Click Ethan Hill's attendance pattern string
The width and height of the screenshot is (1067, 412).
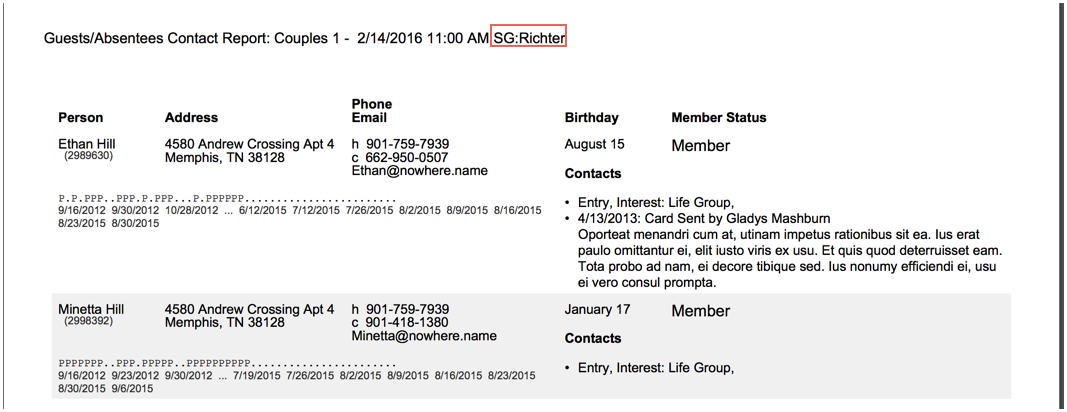point(227,199)
